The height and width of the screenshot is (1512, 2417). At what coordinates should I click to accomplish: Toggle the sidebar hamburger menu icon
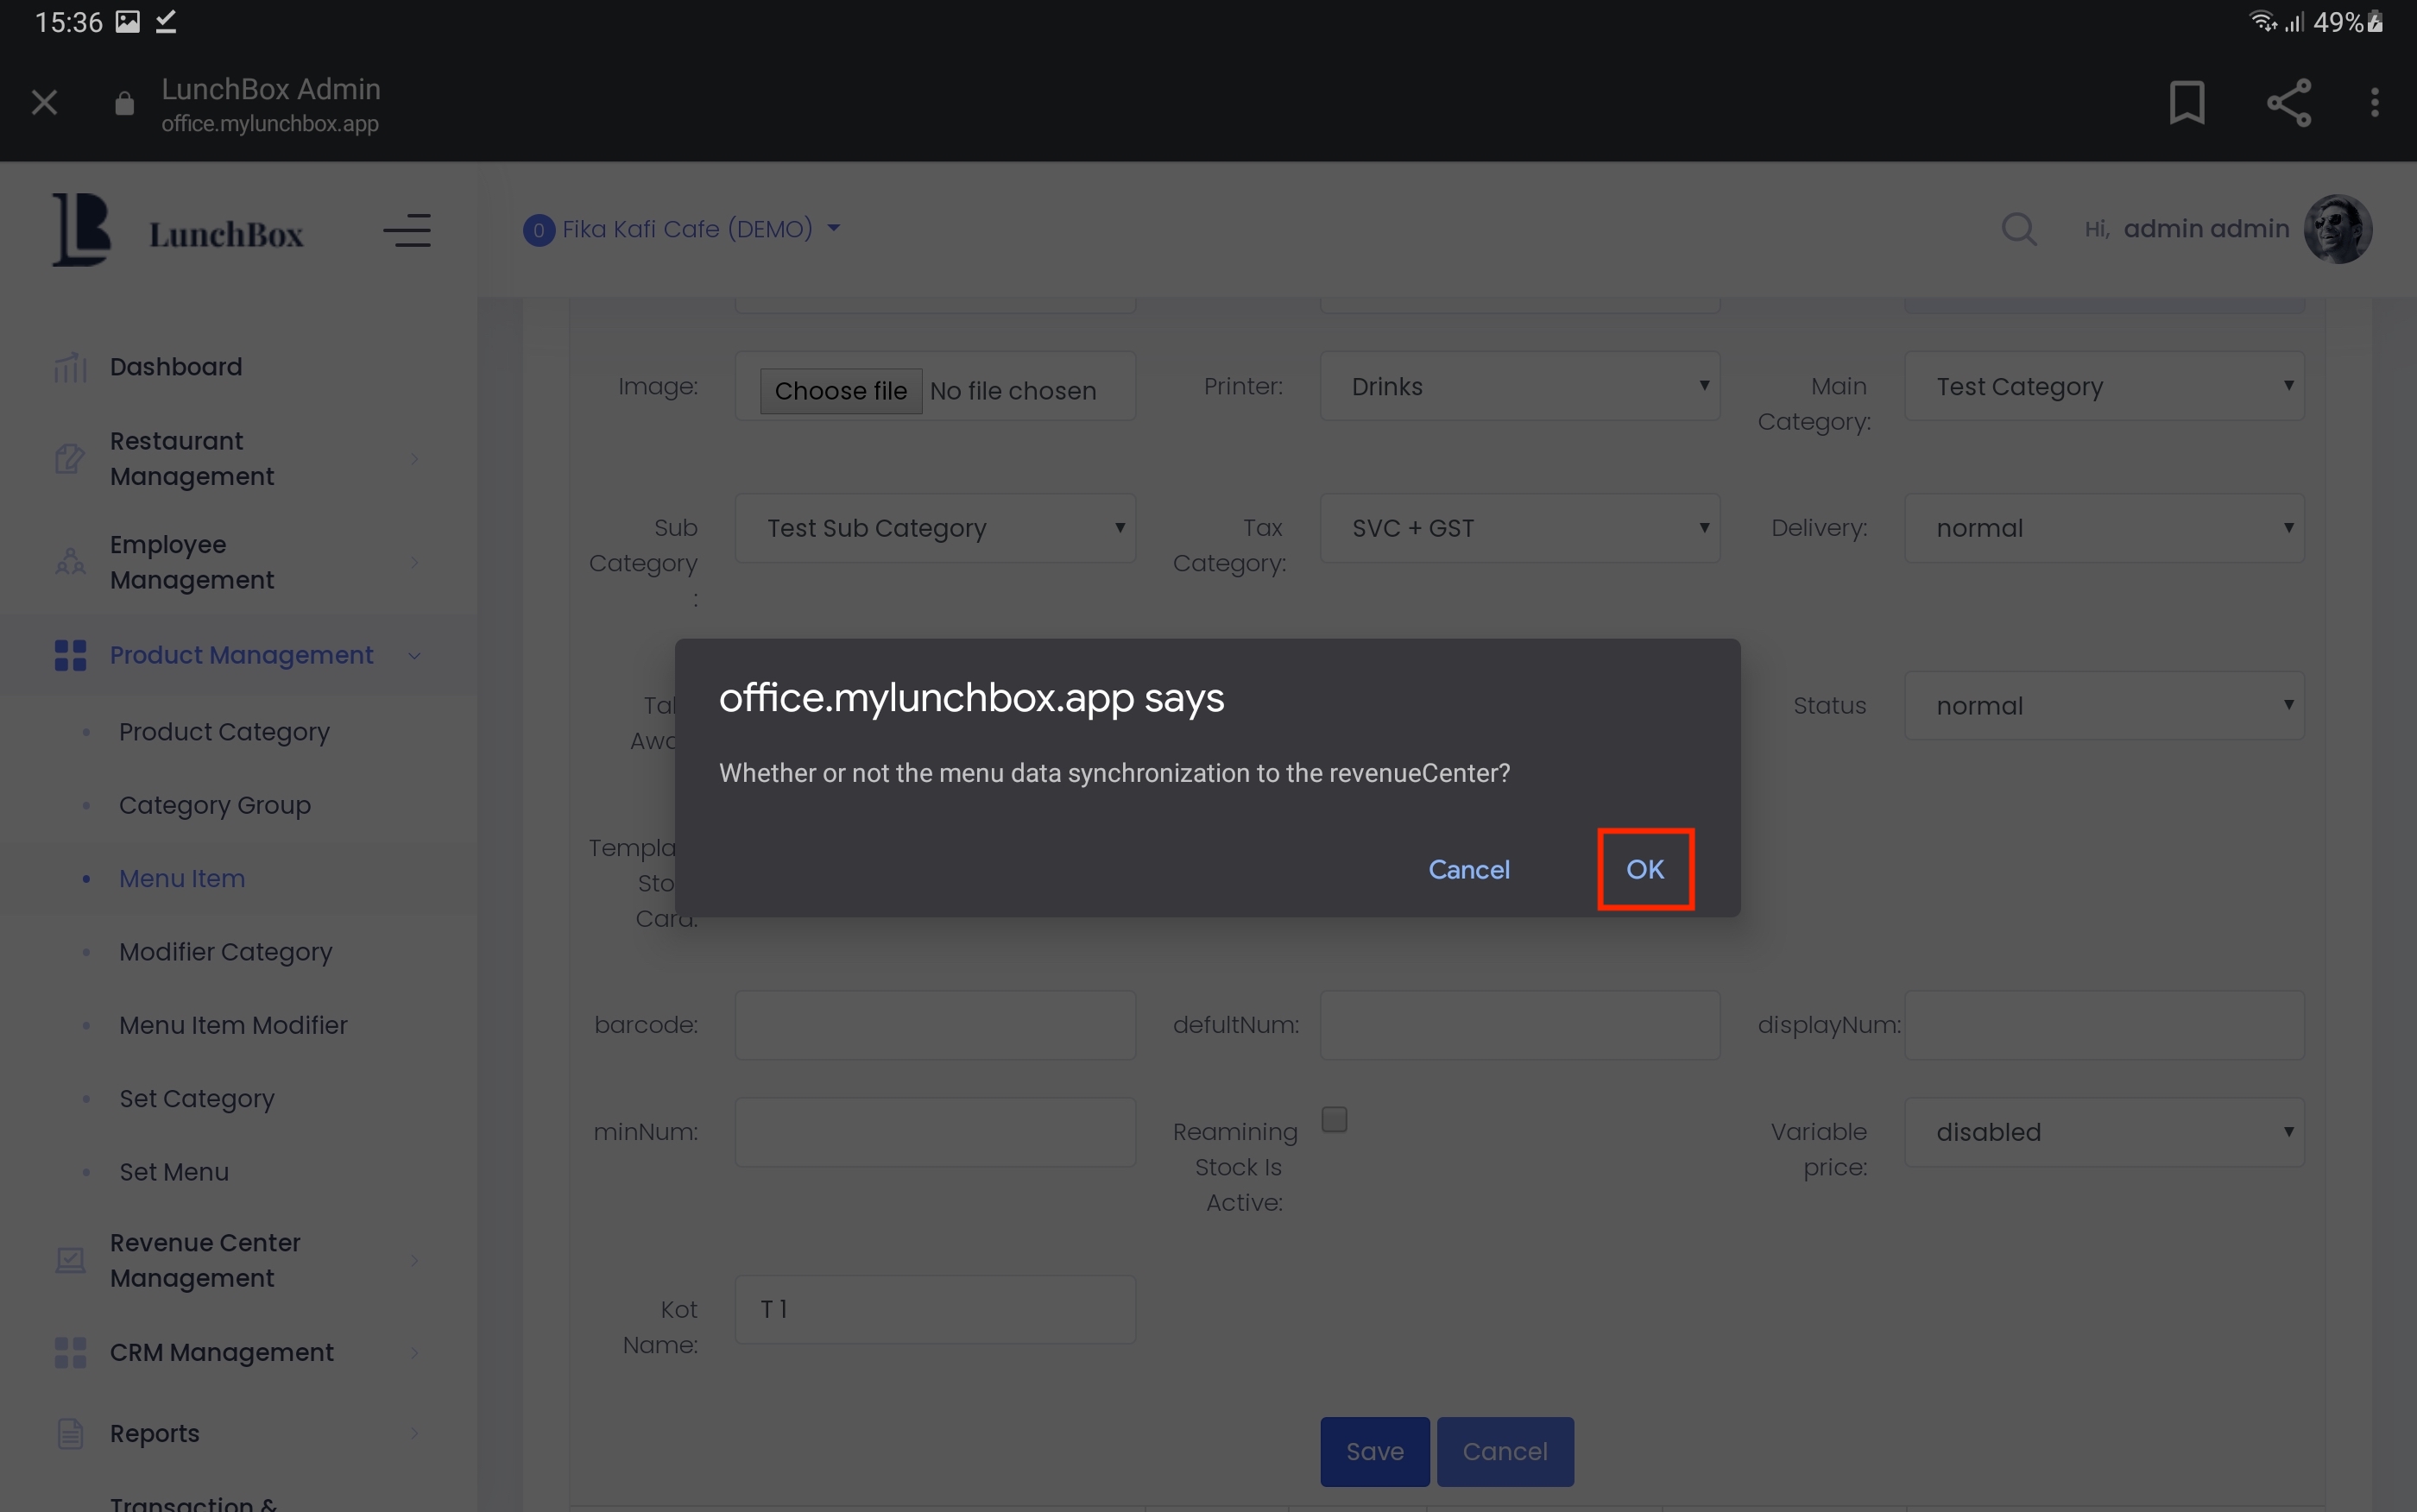[407, 231]
